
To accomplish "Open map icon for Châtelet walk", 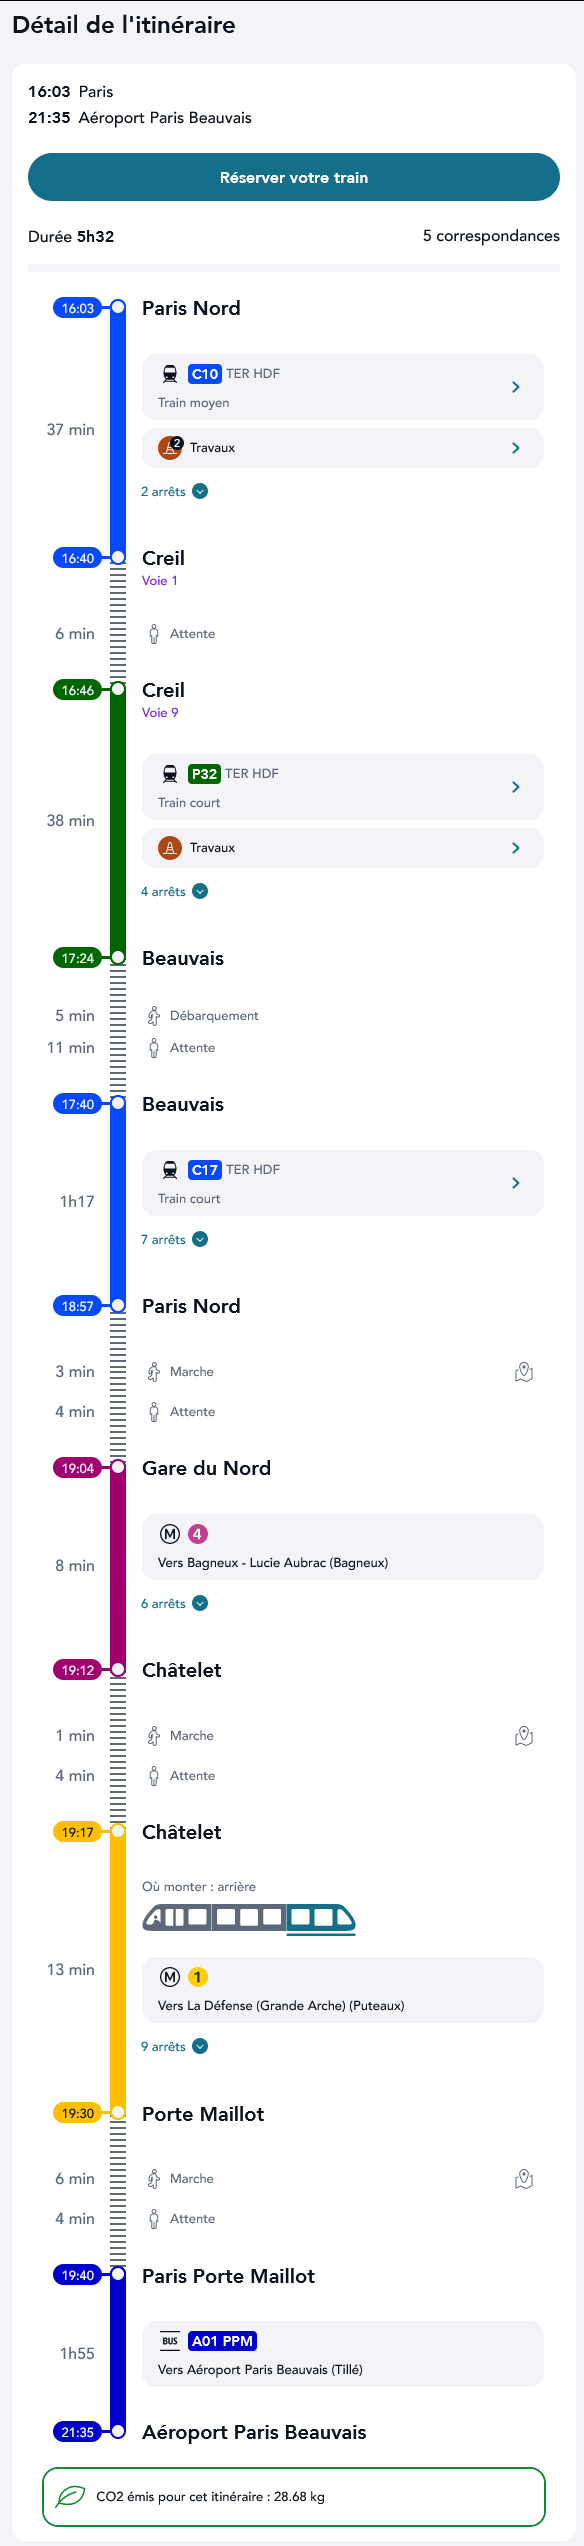I will [x=524, y=1736].
